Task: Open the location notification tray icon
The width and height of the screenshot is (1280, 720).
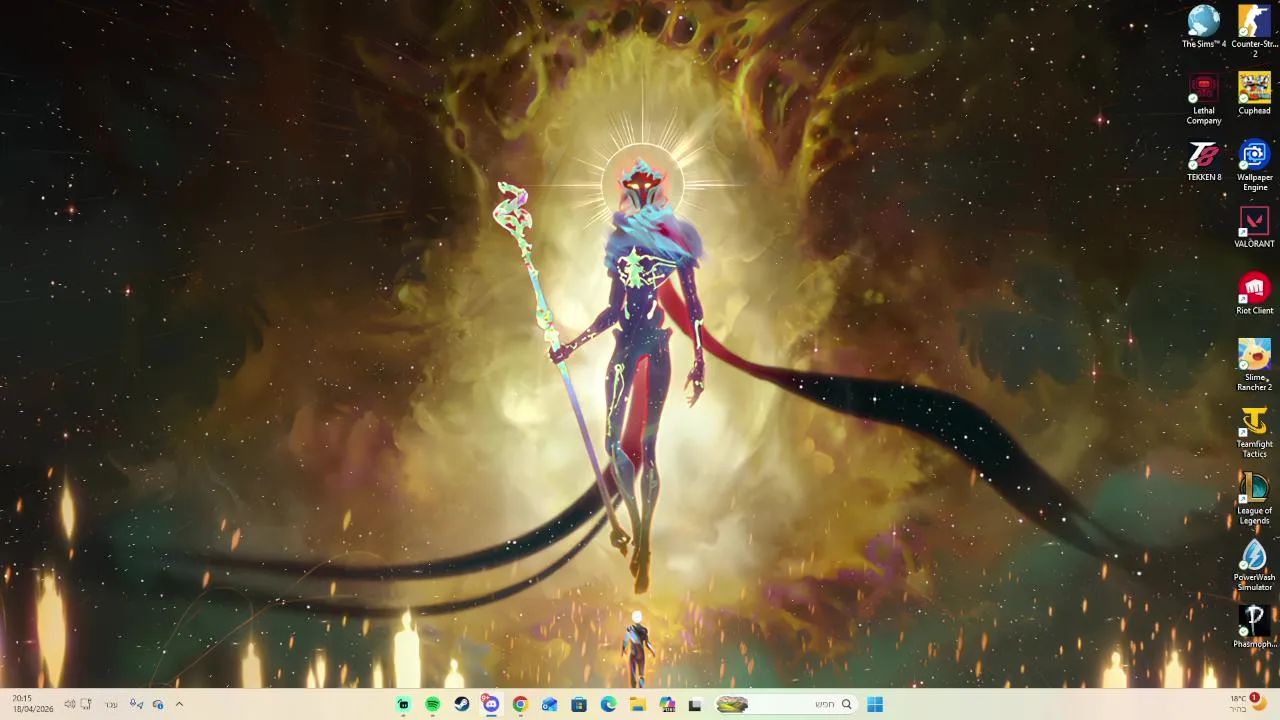Action: [x=136, y=704]
